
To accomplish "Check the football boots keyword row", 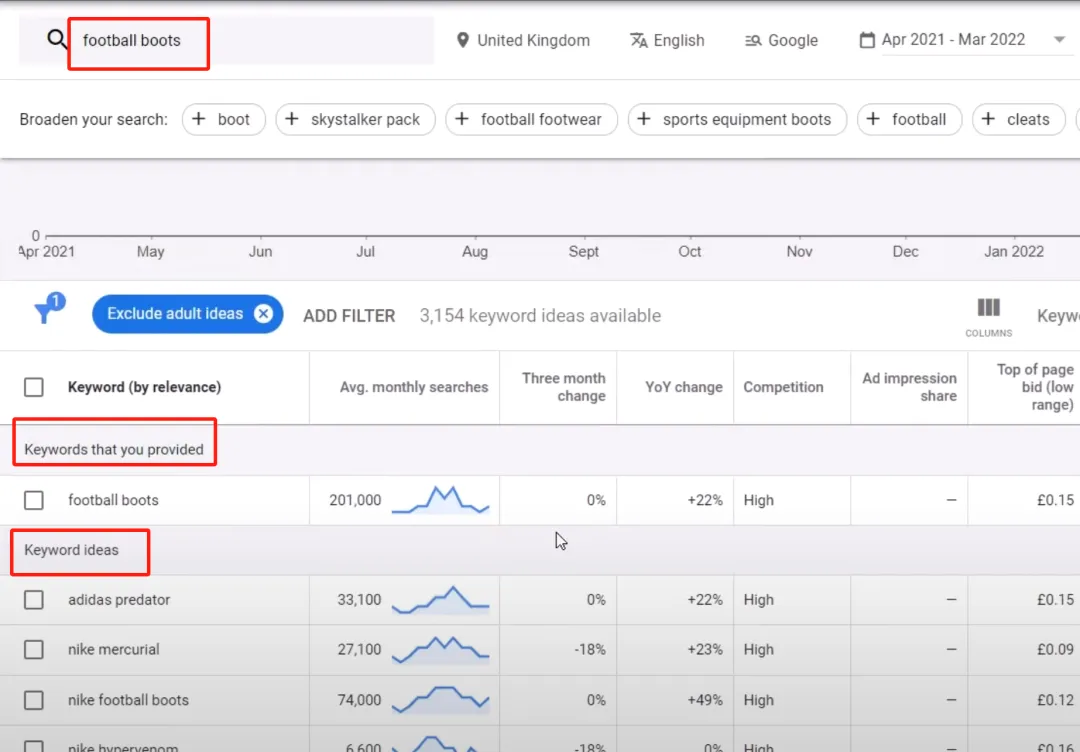I will (x=34, y=500).
